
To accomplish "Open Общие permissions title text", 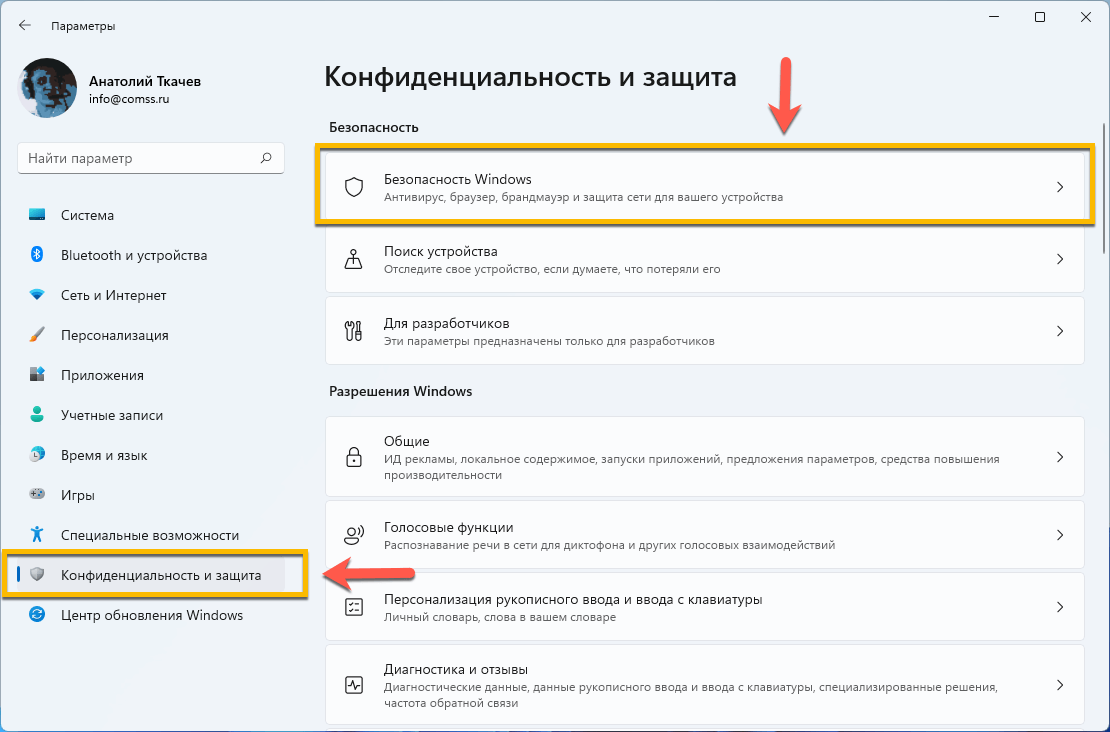I will click(x=406, y=441).
